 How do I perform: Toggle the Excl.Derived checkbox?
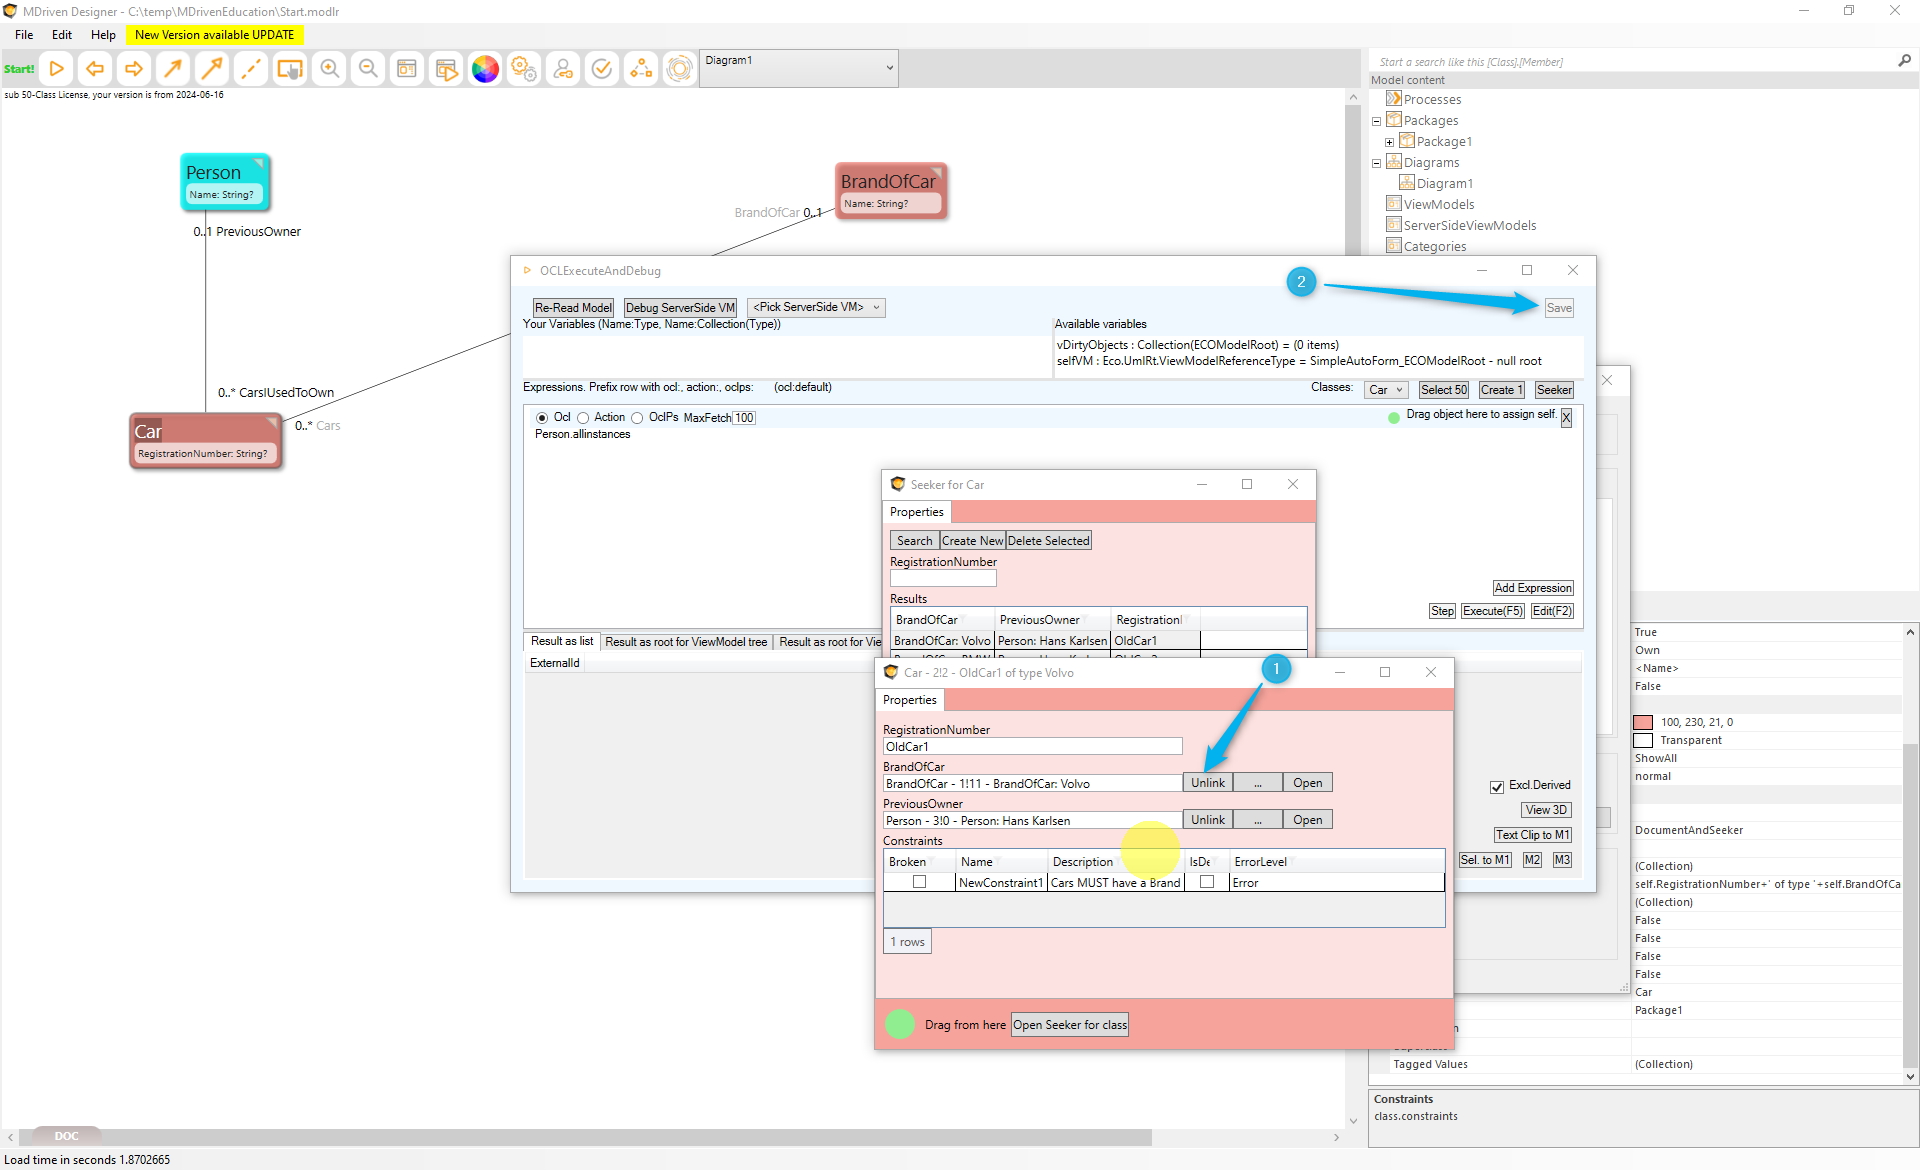pos(1497,787)
